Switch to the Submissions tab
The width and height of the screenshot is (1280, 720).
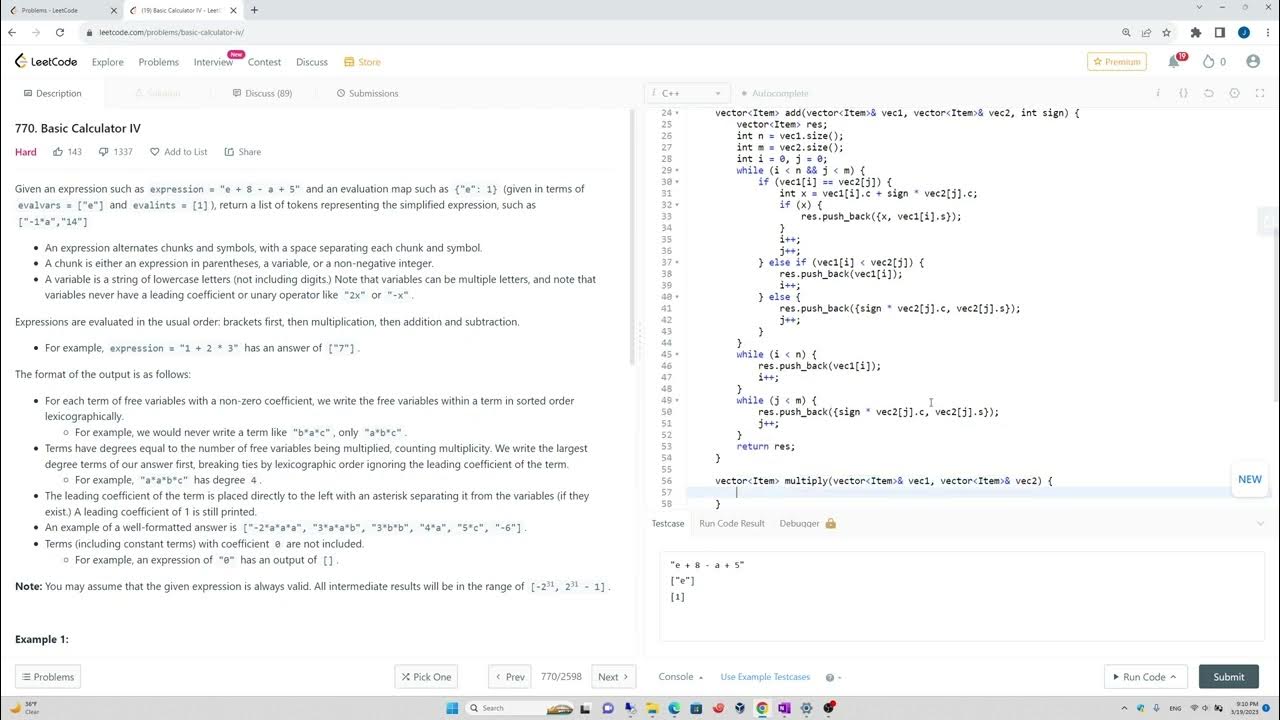point(367,93)
